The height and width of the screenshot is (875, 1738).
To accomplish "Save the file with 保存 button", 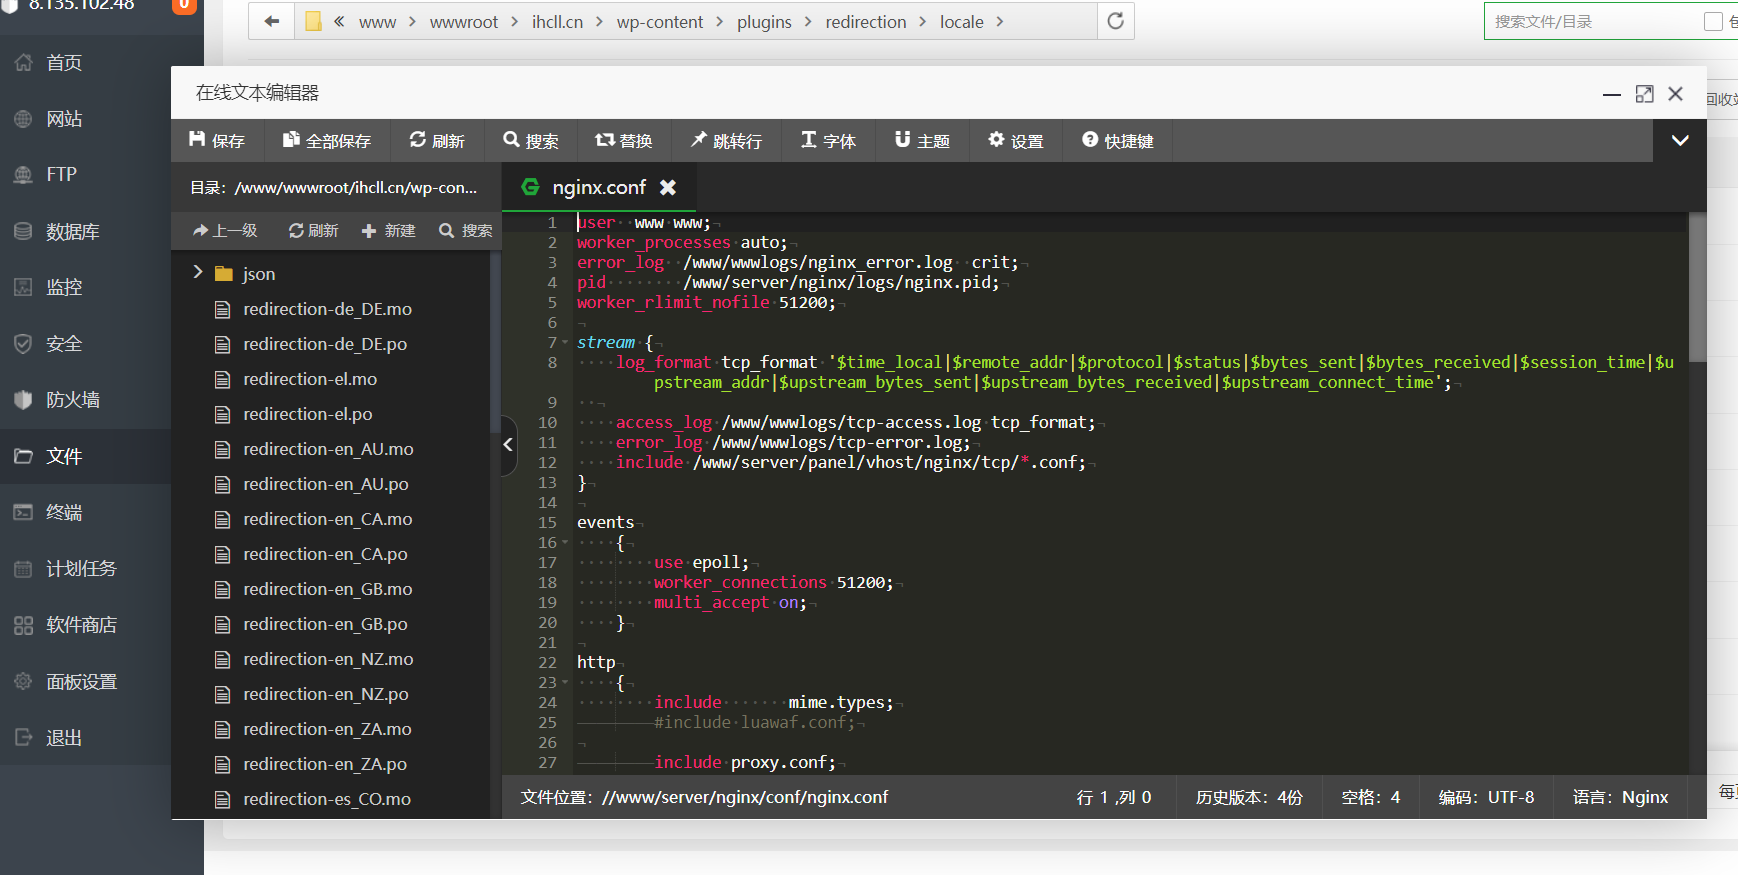I will [x=217, y=141].
